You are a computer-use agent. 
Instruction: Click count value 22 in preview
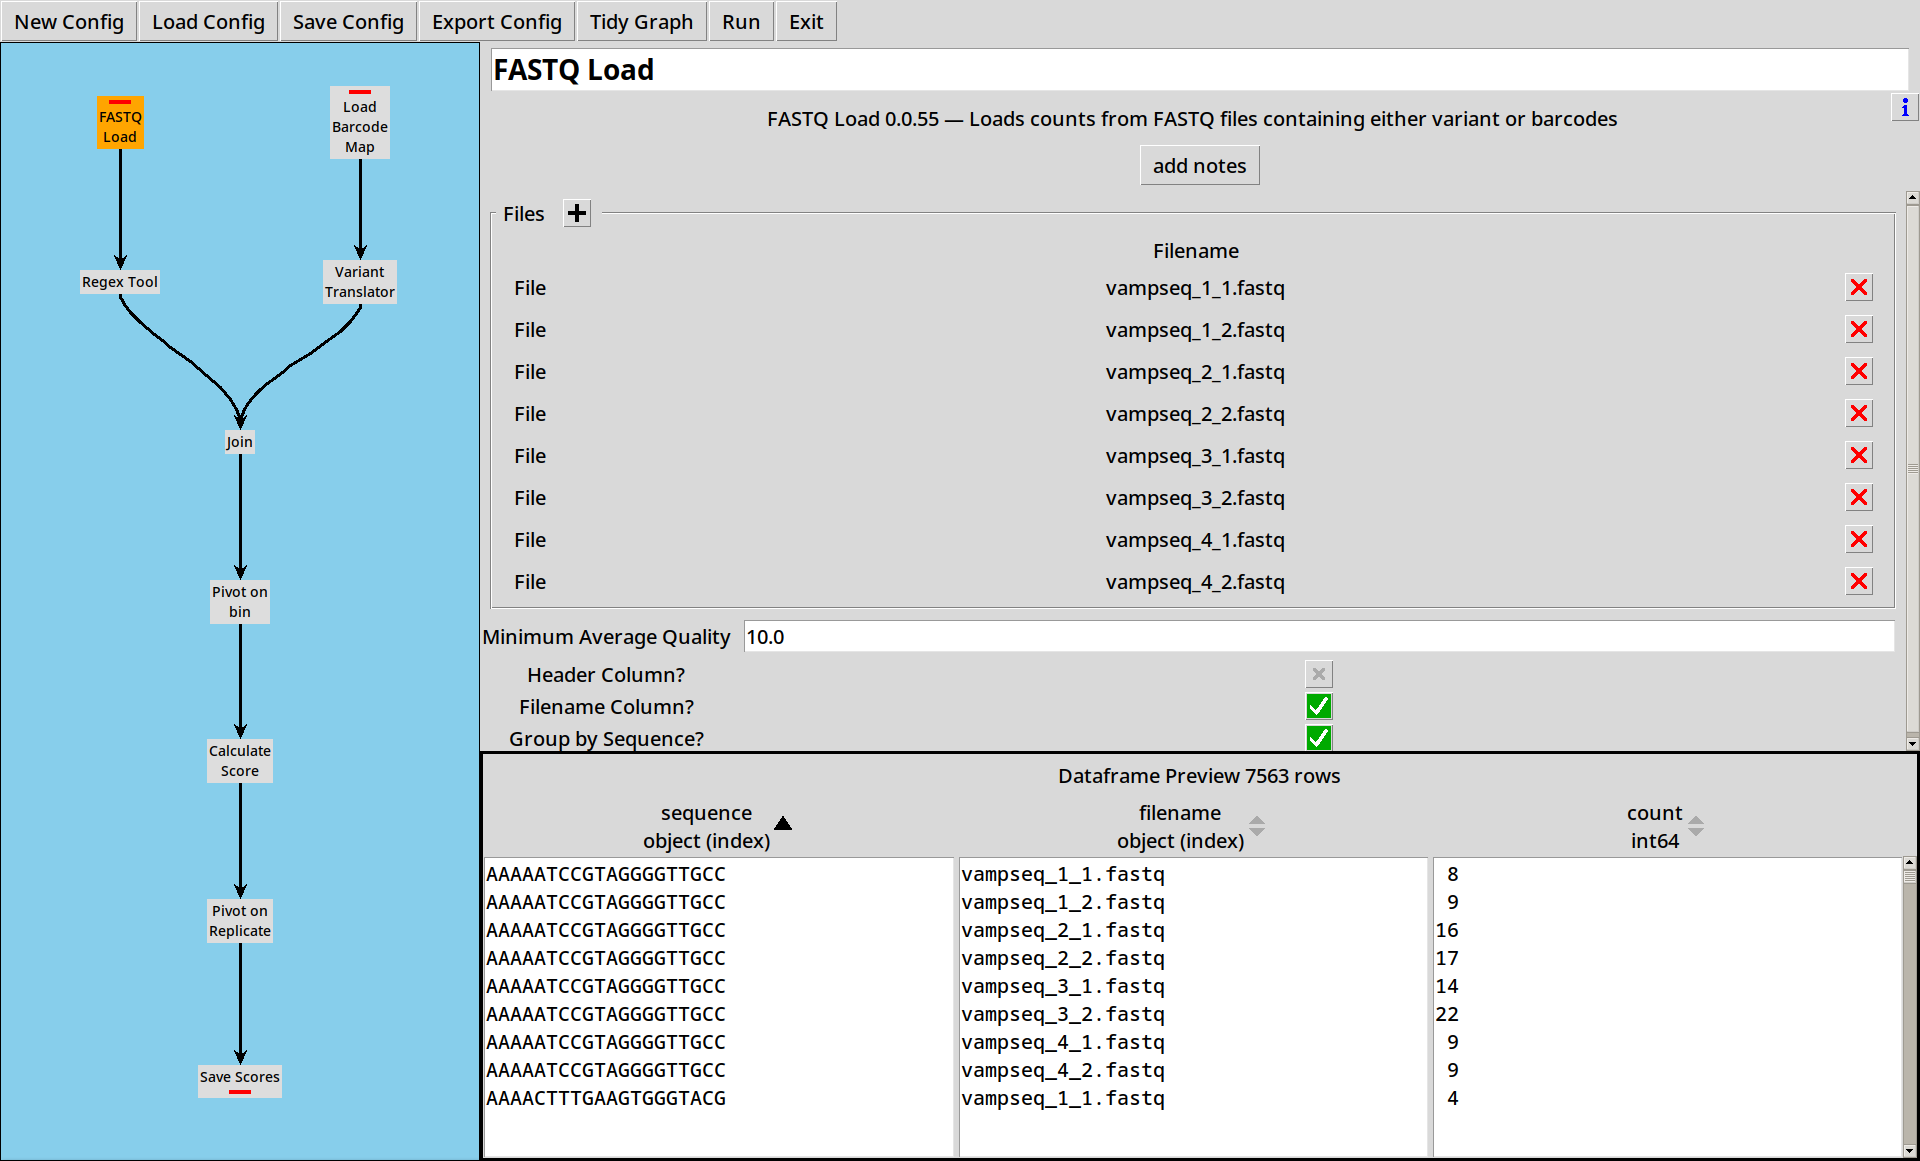click(1447, 1014)
